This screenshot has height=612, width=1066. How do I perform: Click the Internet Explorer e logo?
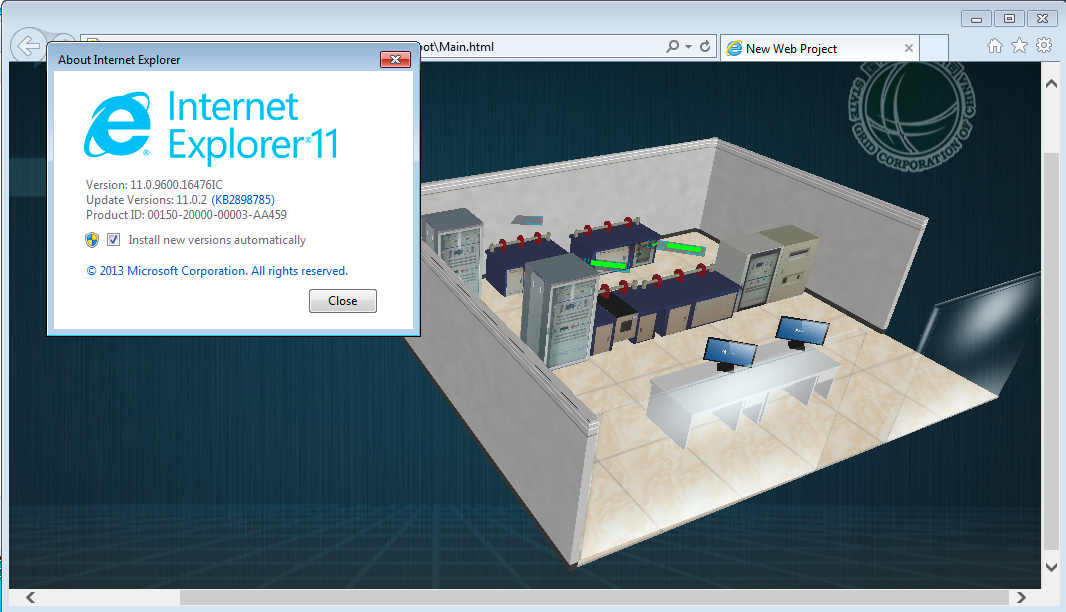(117, 124)
